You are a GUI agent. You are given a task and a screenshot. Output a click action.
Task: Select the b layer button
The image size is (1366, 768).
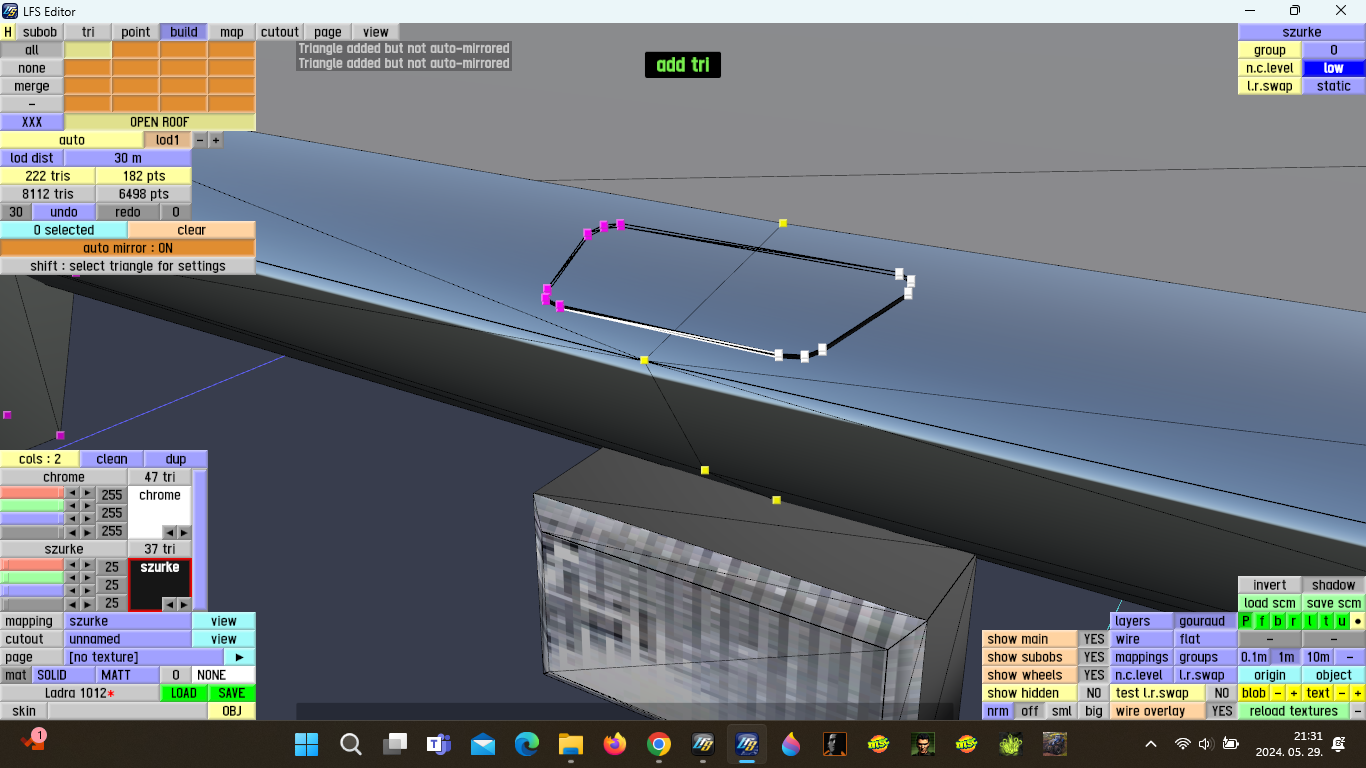[x=1278, y=621]
